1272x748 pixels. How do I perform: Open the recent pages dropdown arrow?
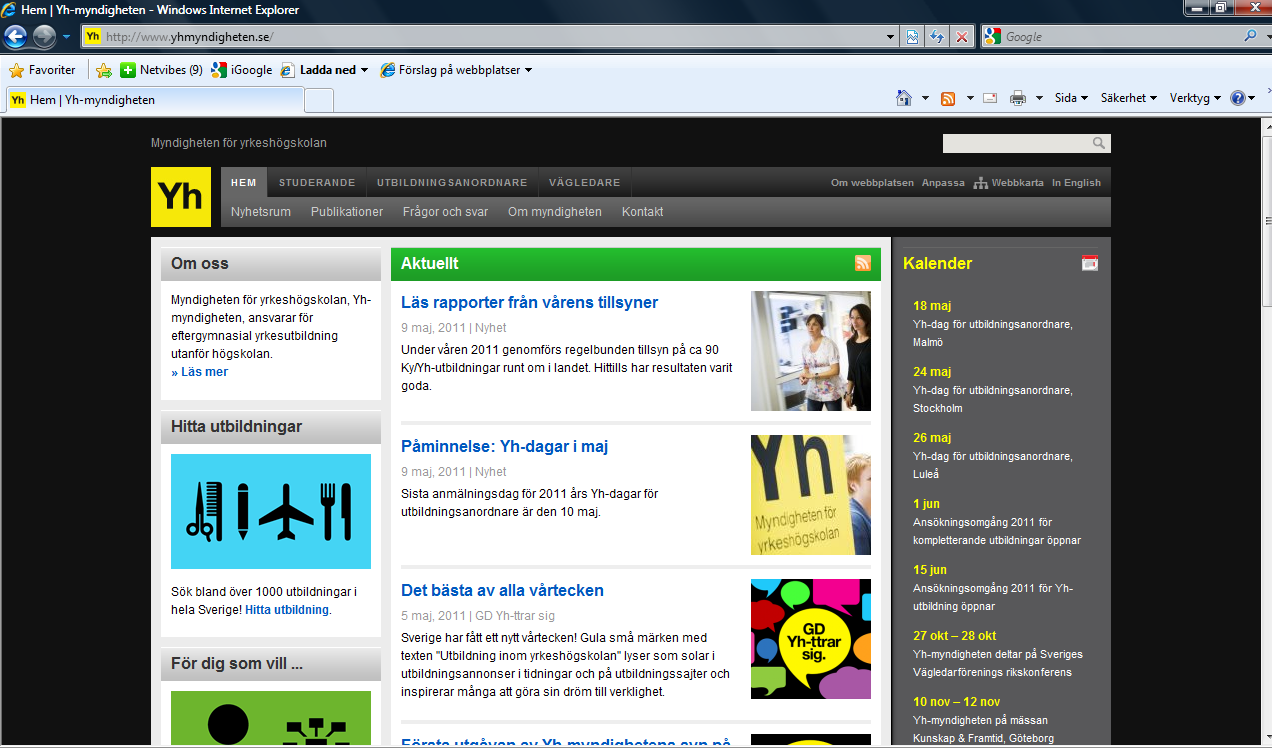[x=66, y=37]
